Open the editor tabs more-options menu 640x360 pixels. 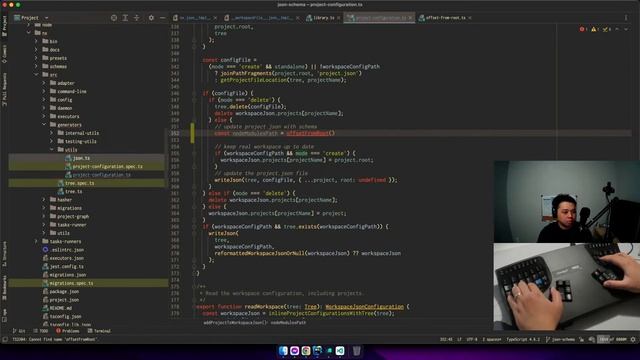[626, 18]
